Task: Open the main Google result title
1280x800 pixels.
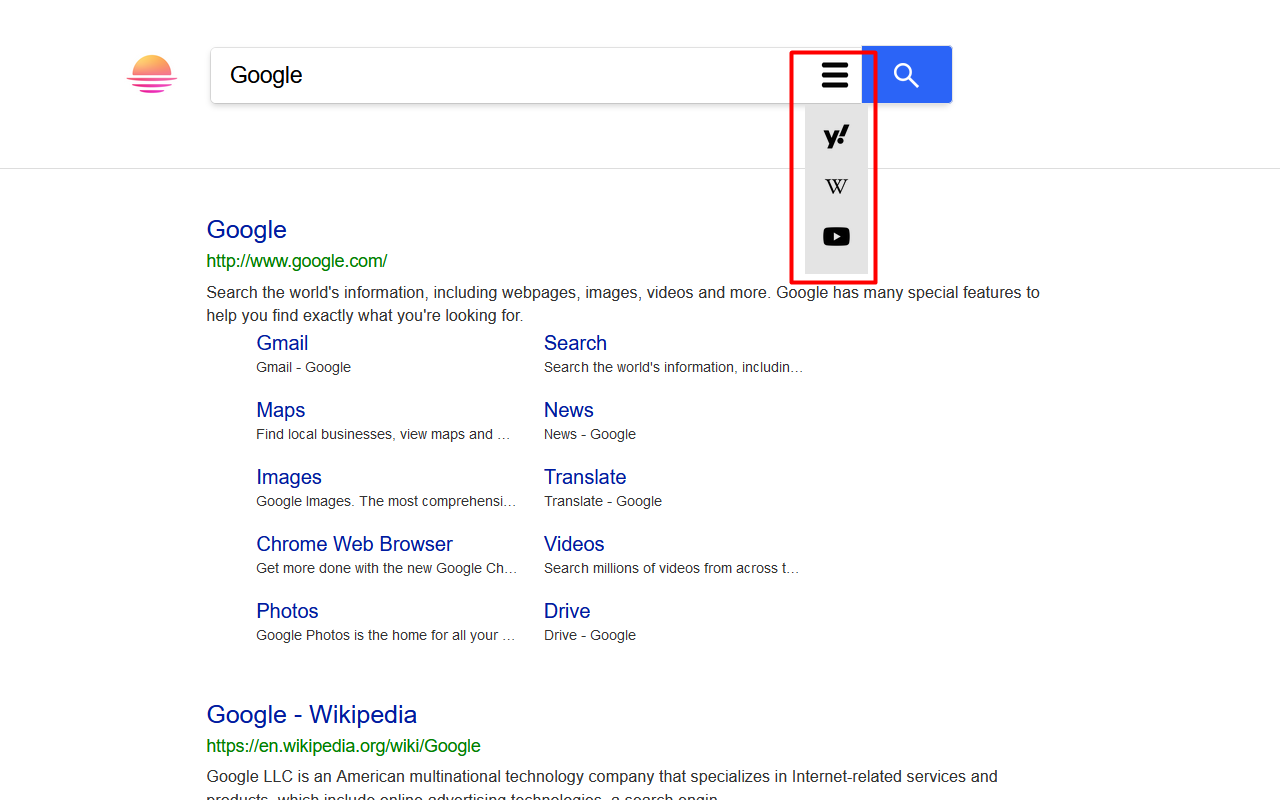Action: (247, 230)
